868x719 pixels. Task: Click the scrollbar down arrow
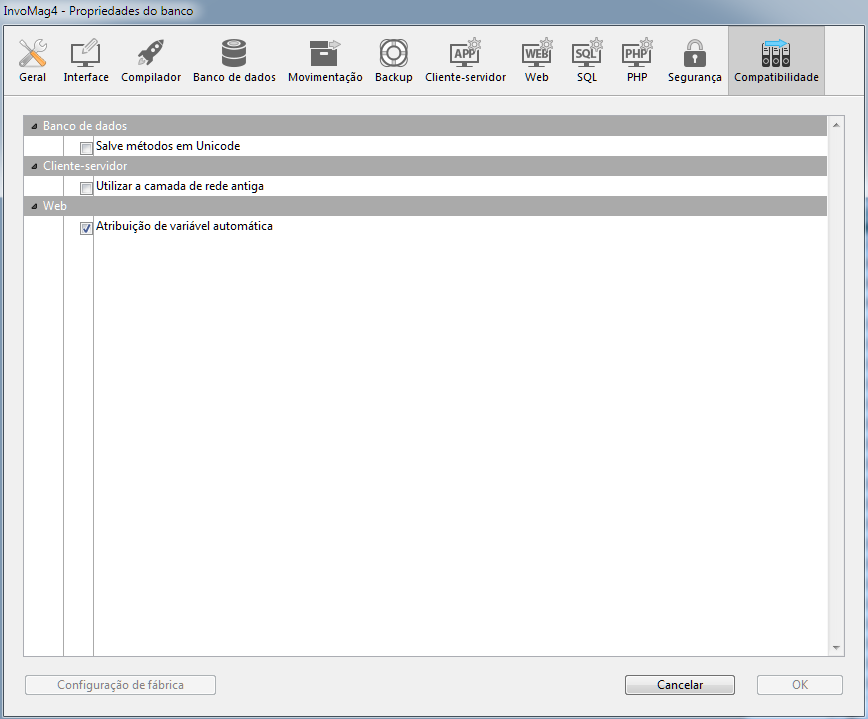click(836, 648)
